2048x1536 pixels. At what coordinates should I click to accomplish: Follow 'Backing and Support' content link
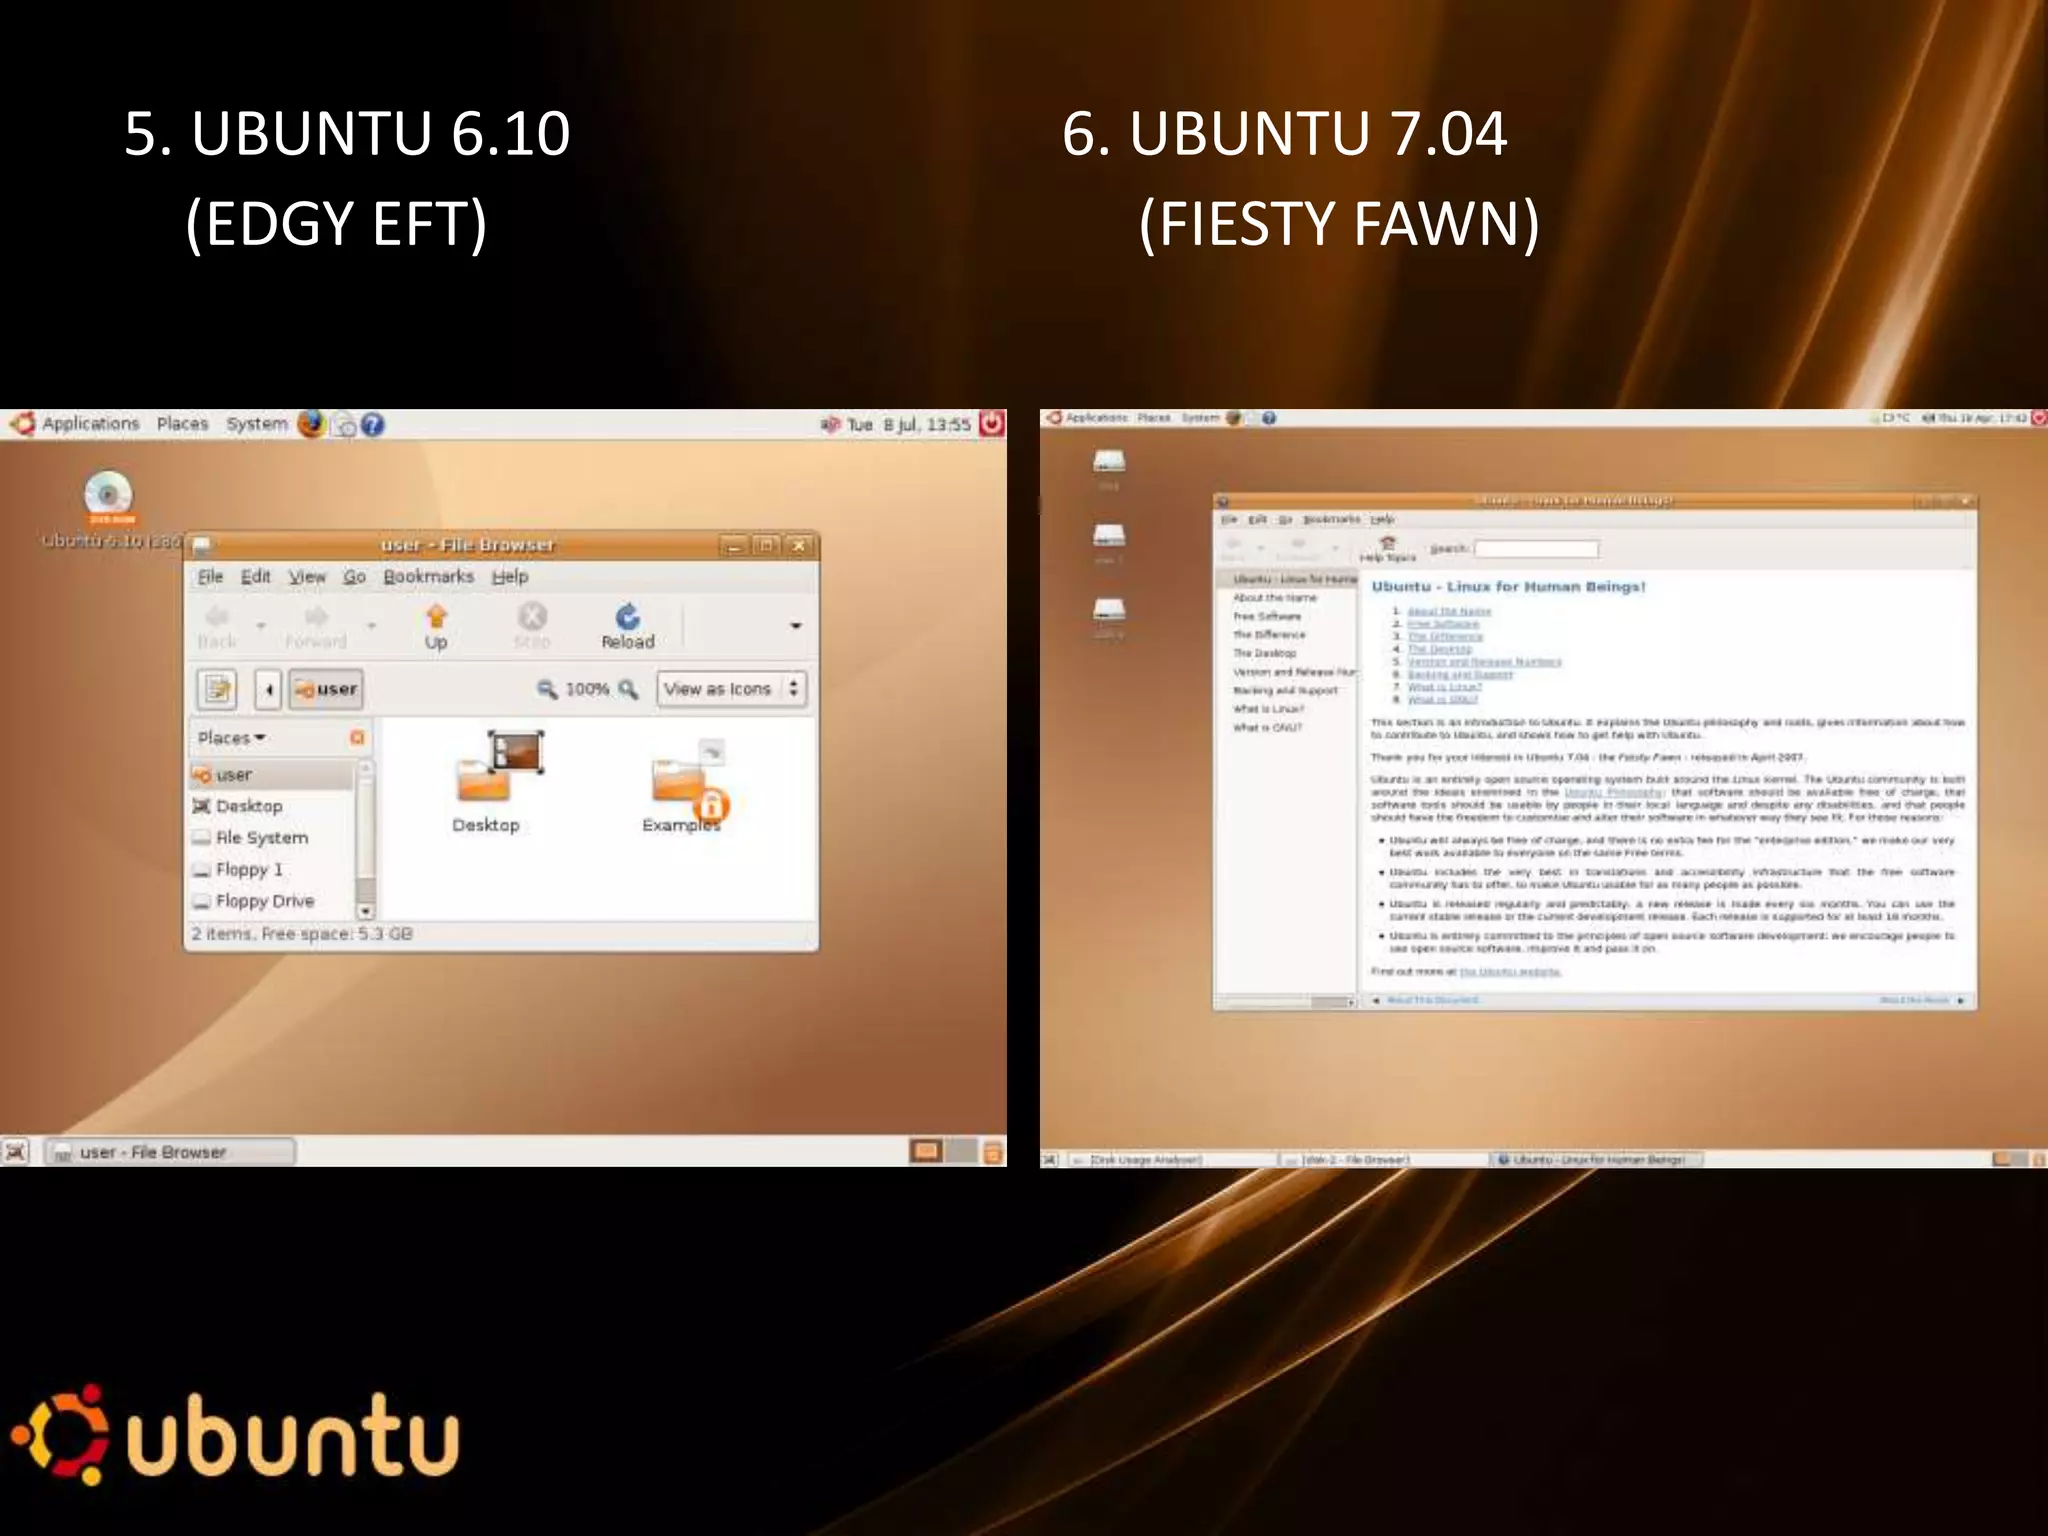[1460, 675]
